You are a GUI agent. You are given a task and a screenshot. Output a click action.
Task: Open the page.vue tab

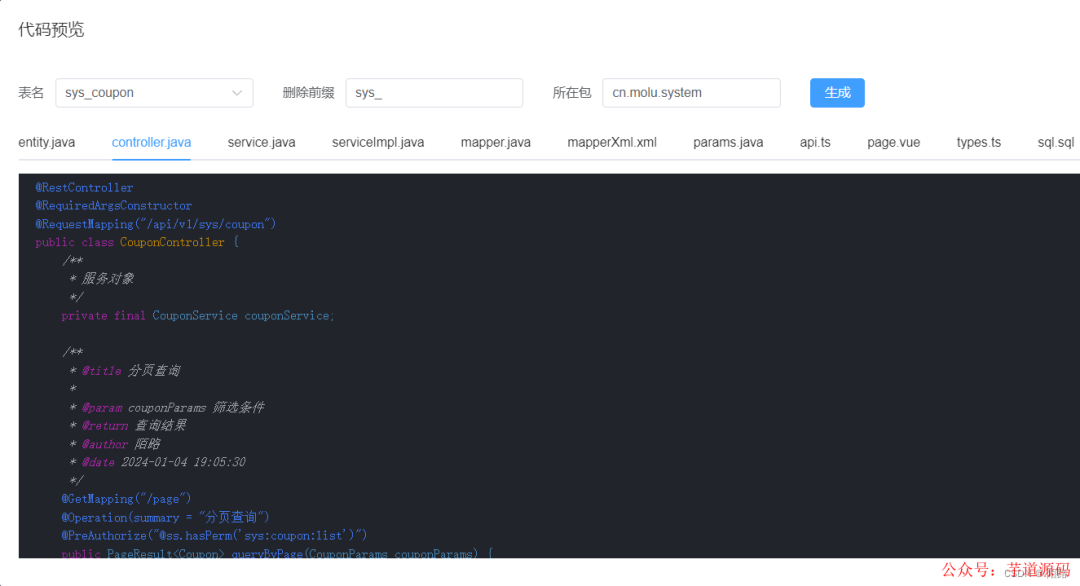click(x=893, y=143)
